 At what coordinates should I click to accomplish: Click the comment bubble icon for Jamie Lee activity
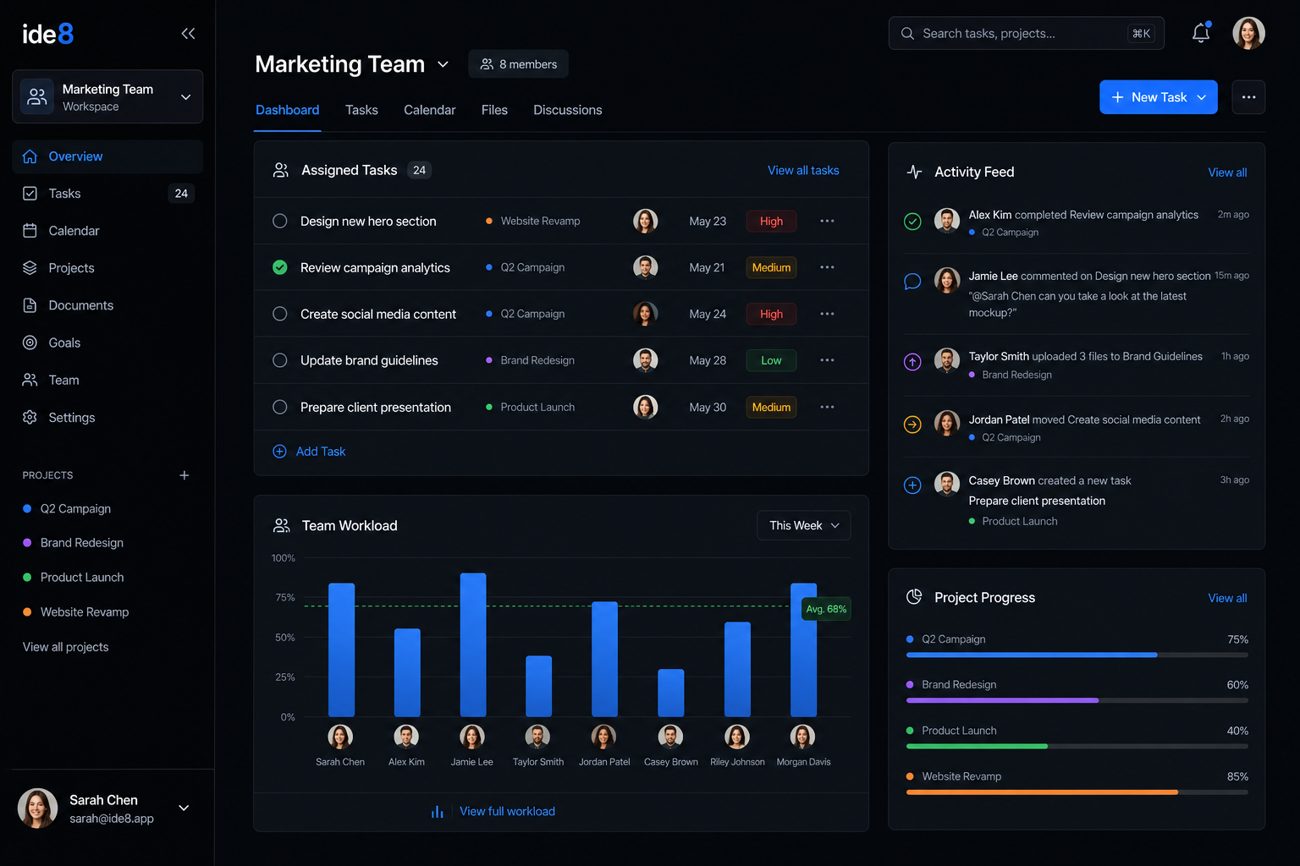coord(912,282)
